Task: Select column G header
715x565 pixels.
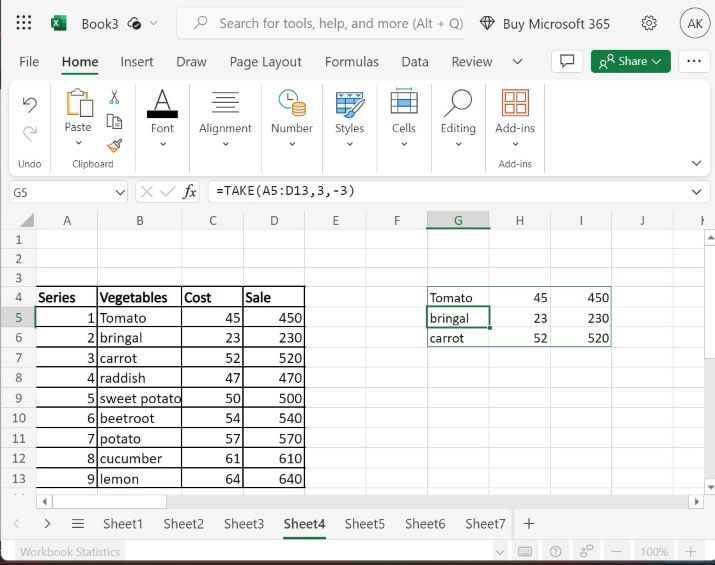Action: [x=458, y=220]
